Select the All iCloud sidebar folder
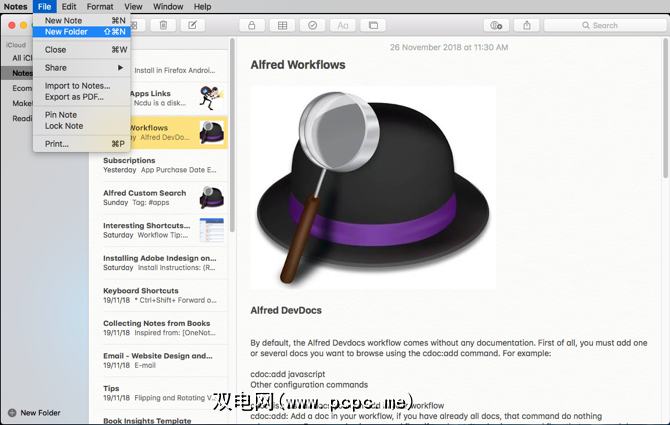670x425 pixels. pos(22,58)
